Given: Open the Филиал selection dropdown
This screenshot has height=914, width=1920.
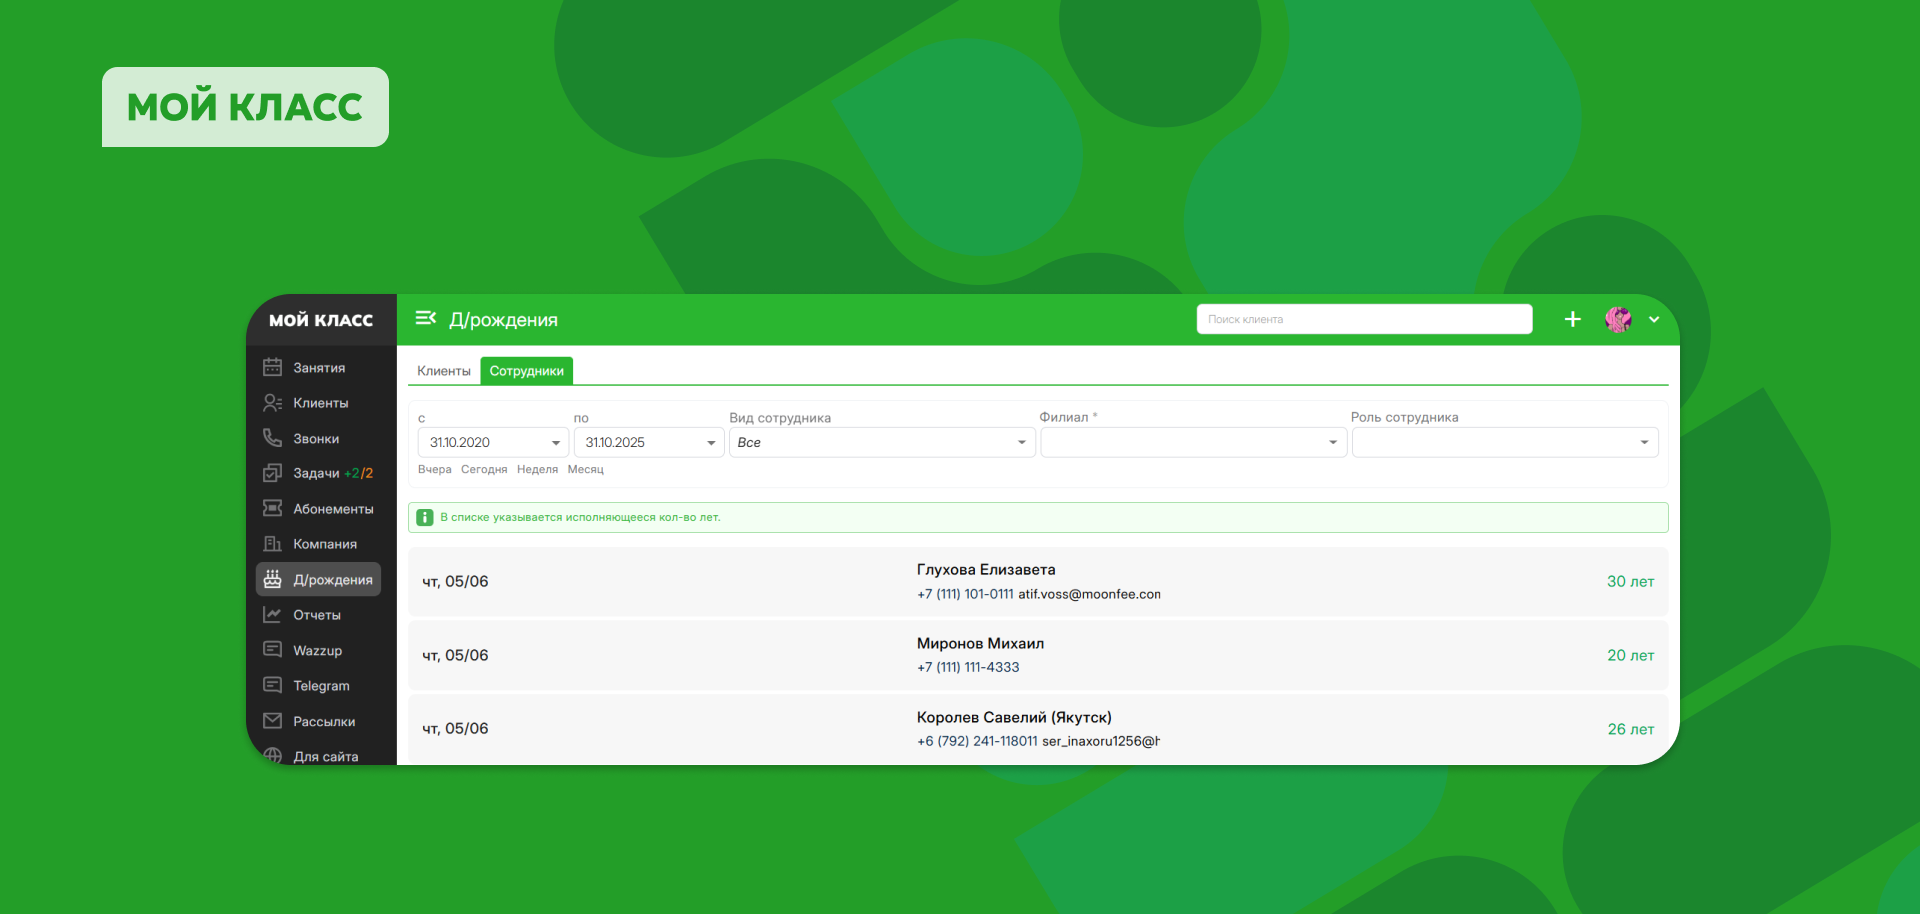Looking at the screenshot, I should pos(1332,442).
